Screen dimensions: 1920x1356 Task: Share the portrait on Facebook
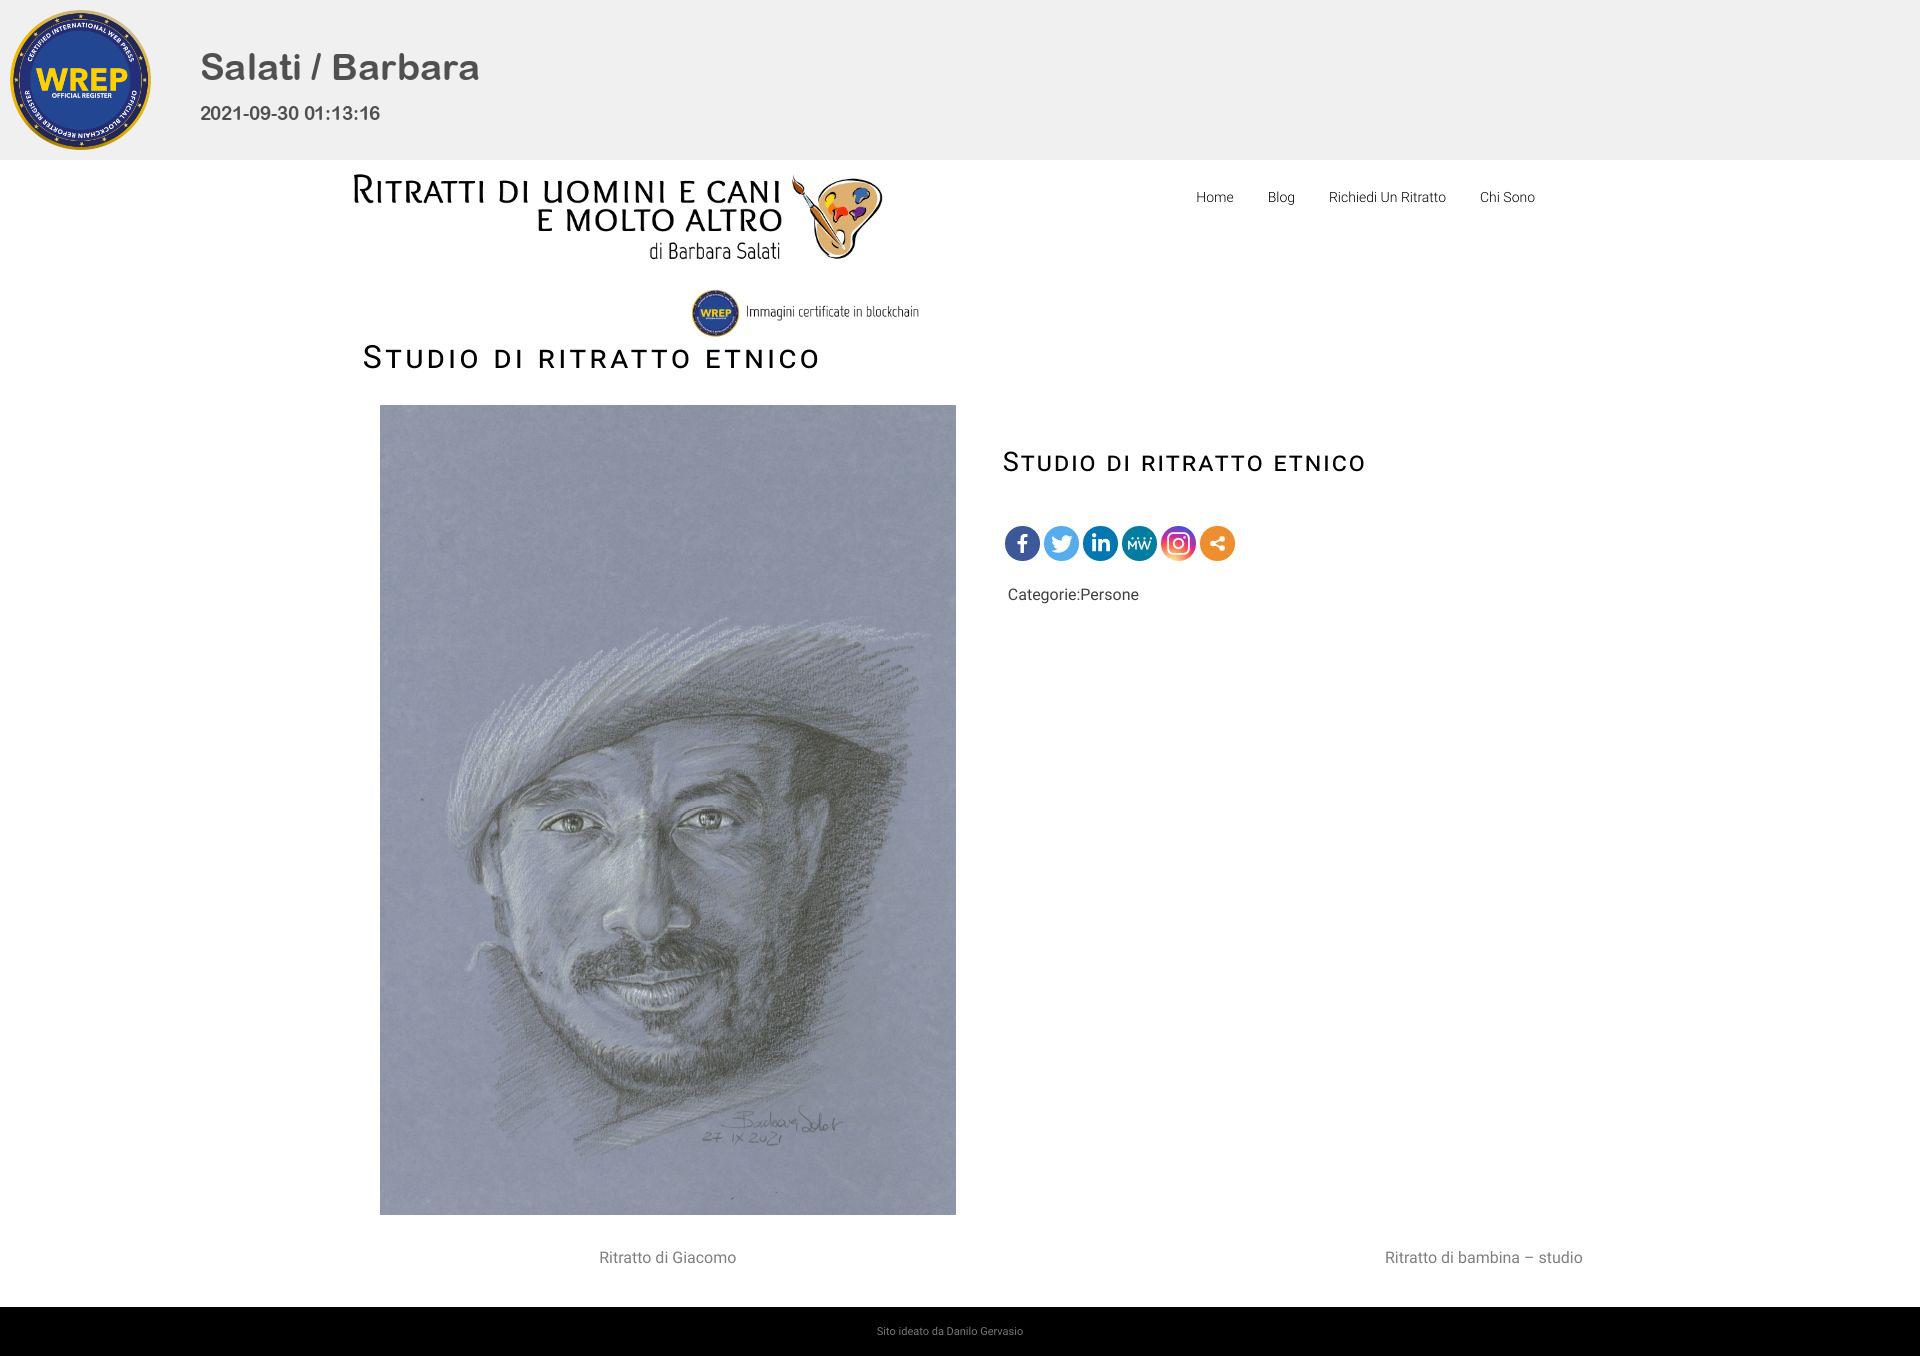tap(1022, 544)
